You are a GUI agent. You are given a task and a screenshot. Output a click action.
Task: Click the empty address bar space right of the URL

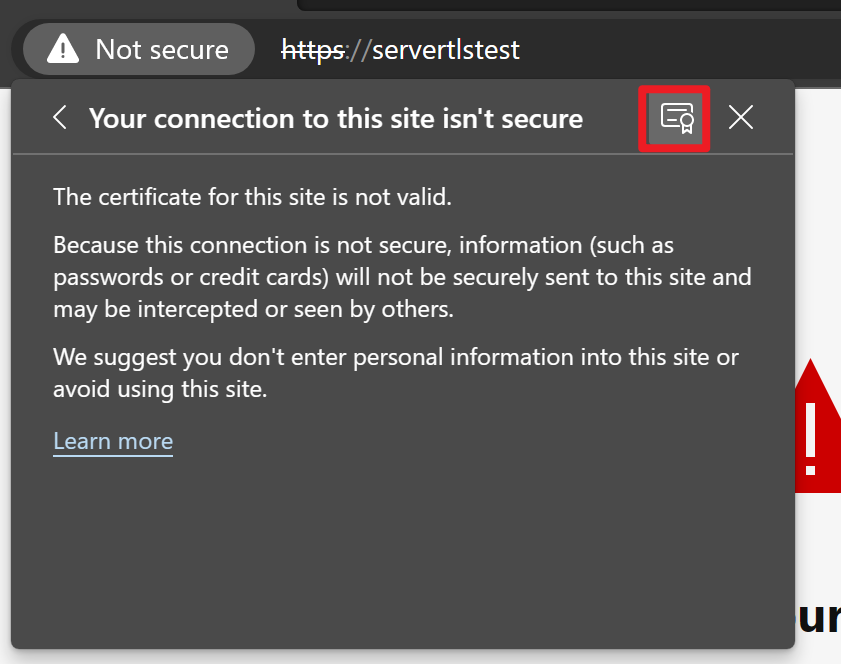[x=680, y=49]
